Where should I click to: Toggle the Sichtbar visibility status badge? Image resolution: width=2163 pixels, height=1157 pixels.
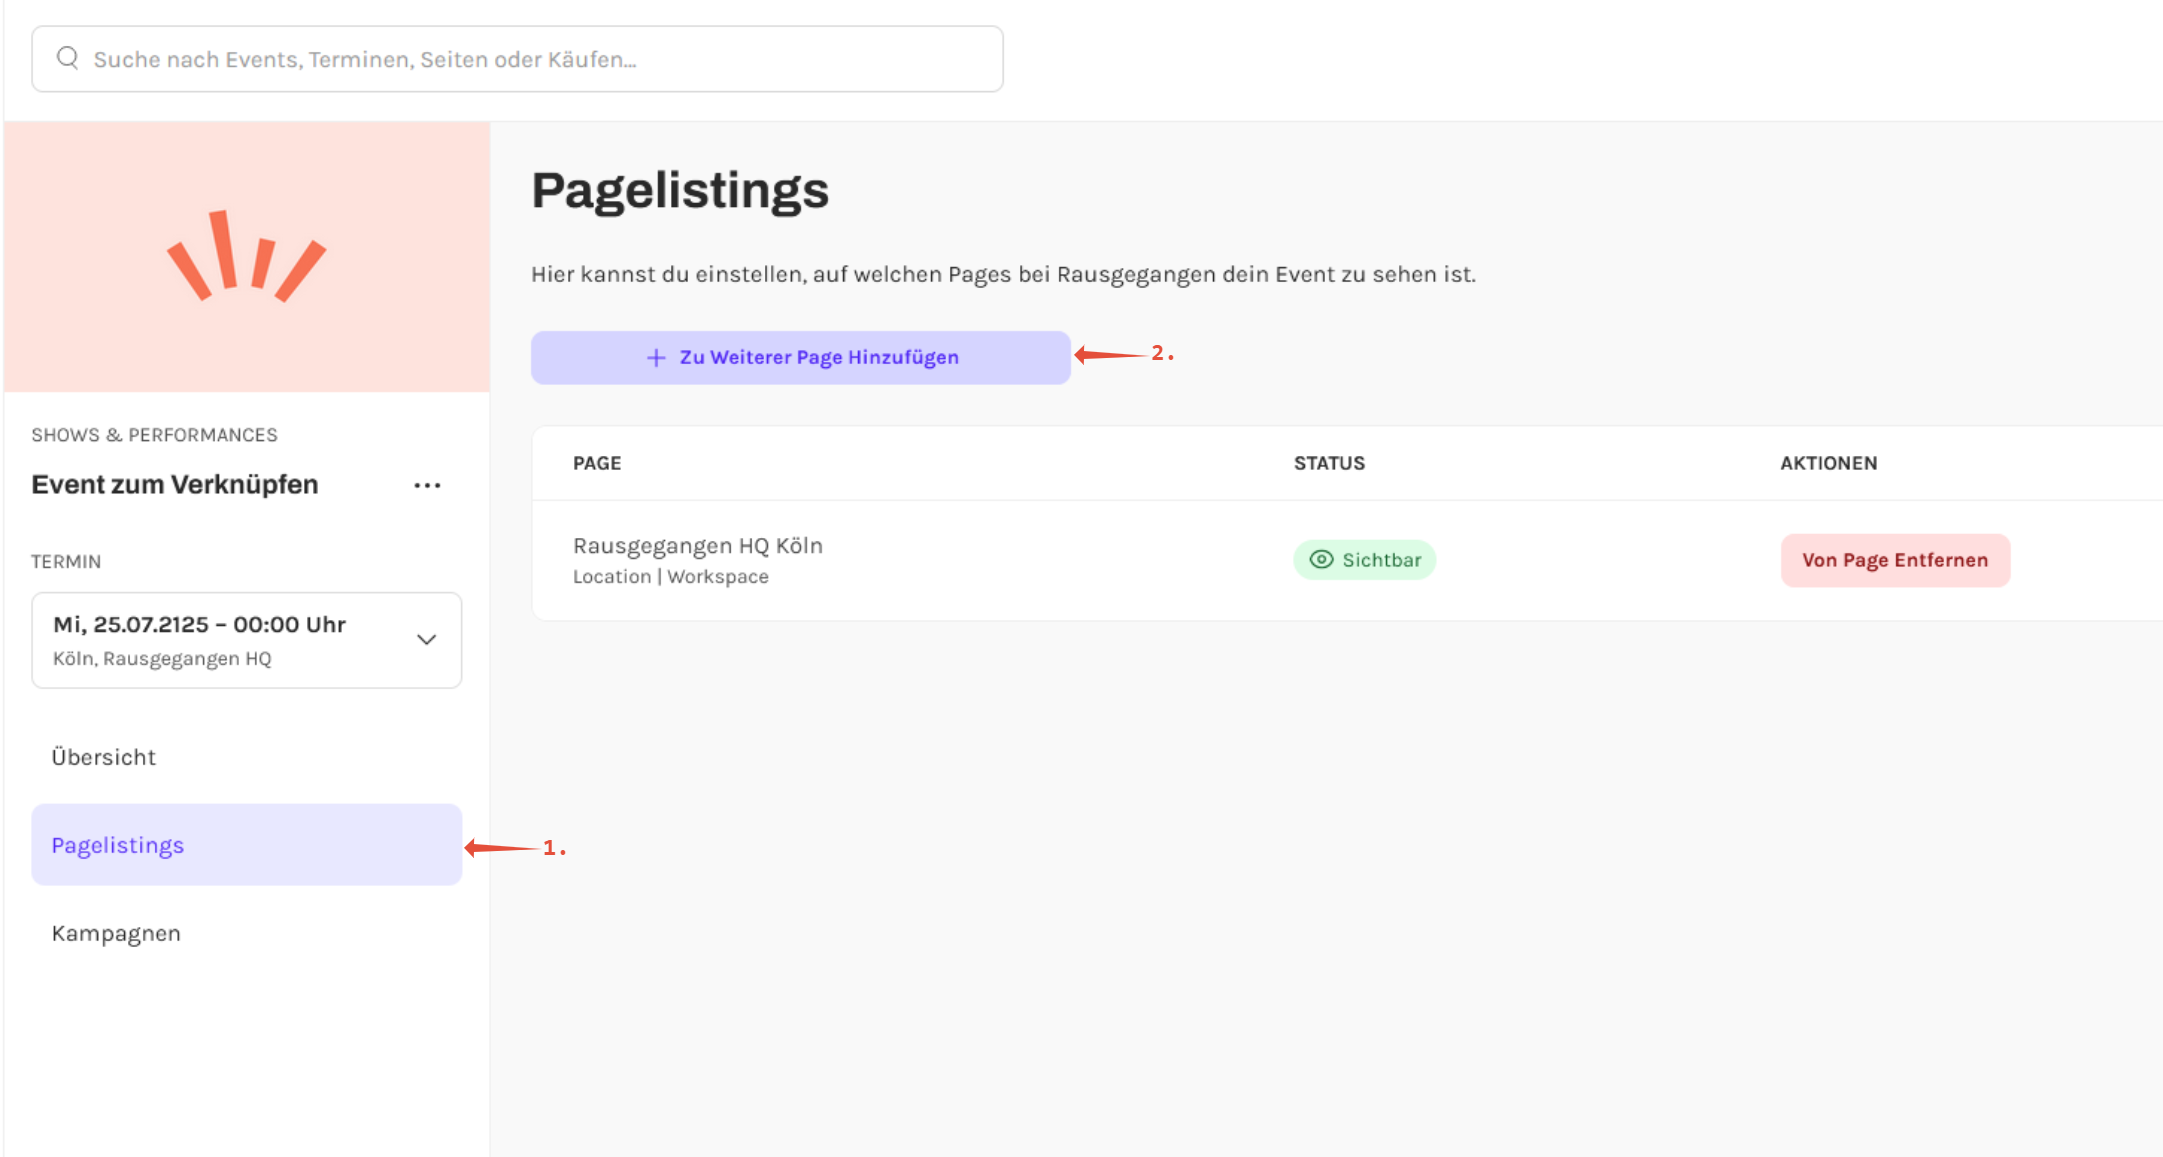(1365, 560)
